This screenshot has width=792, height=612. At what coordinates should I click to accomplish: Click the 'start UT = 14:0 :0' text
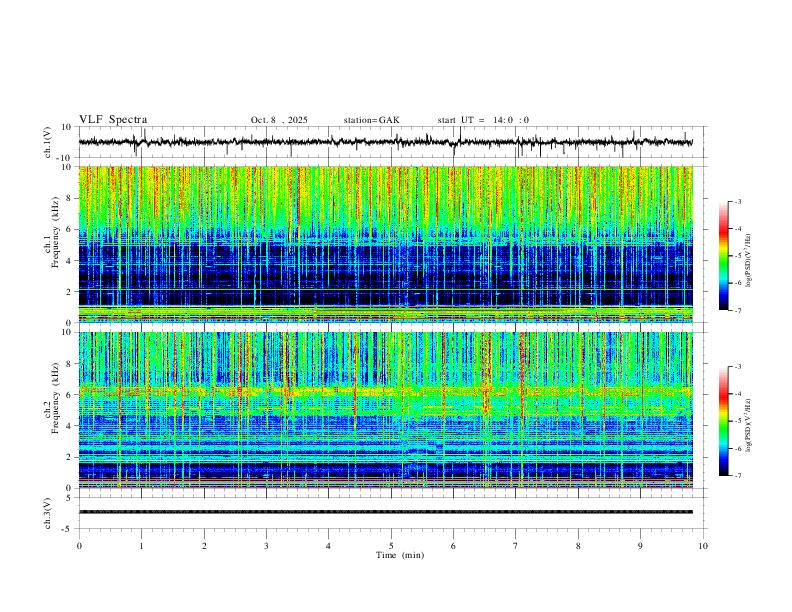[x=483, y=120]
